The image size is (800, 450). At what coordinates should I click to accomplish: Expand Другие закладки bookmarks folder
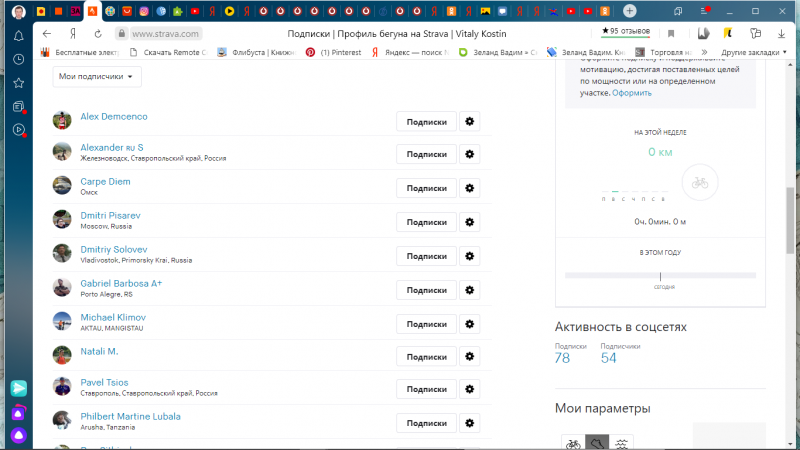point(754,52)
